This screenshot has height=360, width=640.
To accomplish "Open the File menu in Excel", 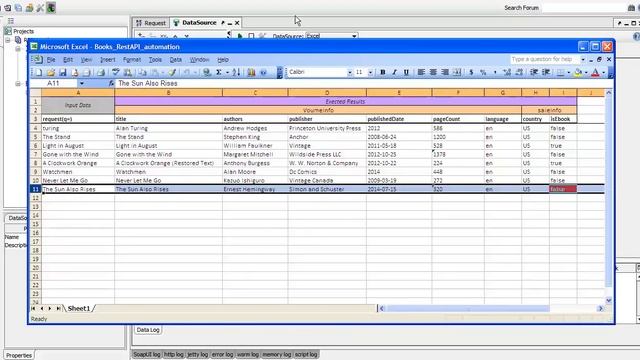I will (x=51, y=60).
